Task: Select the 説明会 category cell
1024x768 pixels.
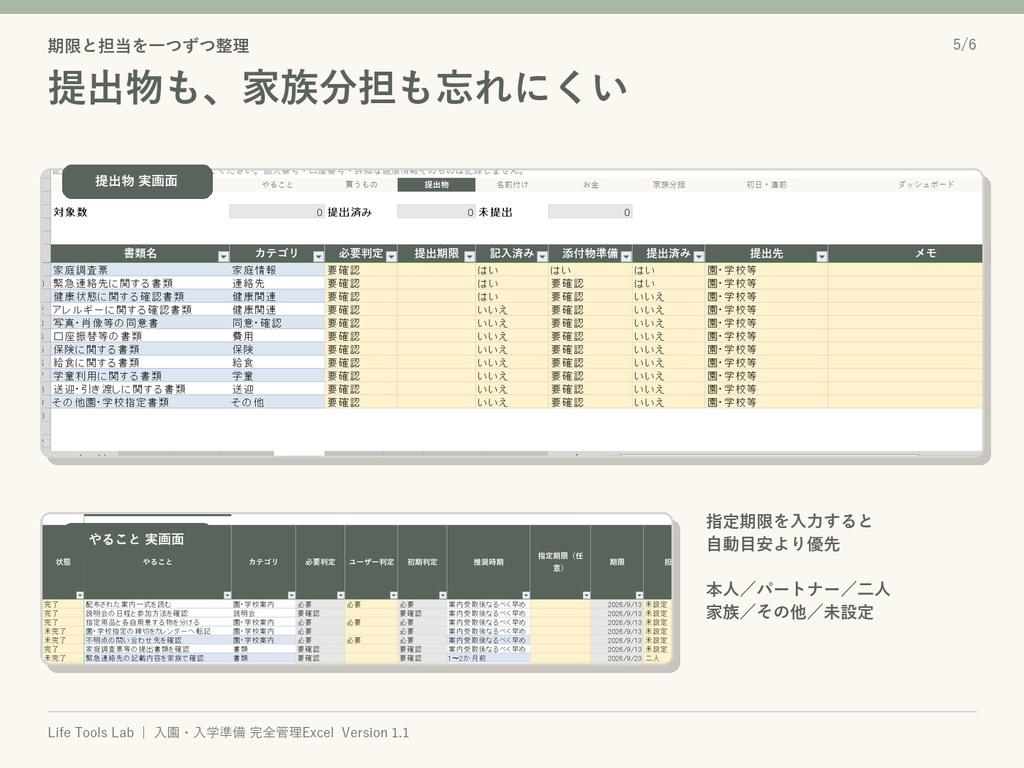Action: [263, 613]
